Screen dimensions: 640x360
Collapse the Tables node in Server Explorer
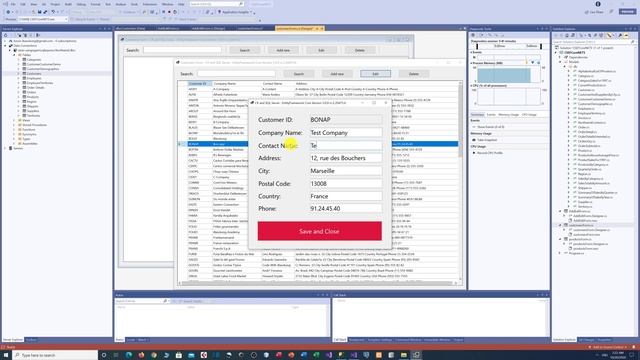pos(14,55)
